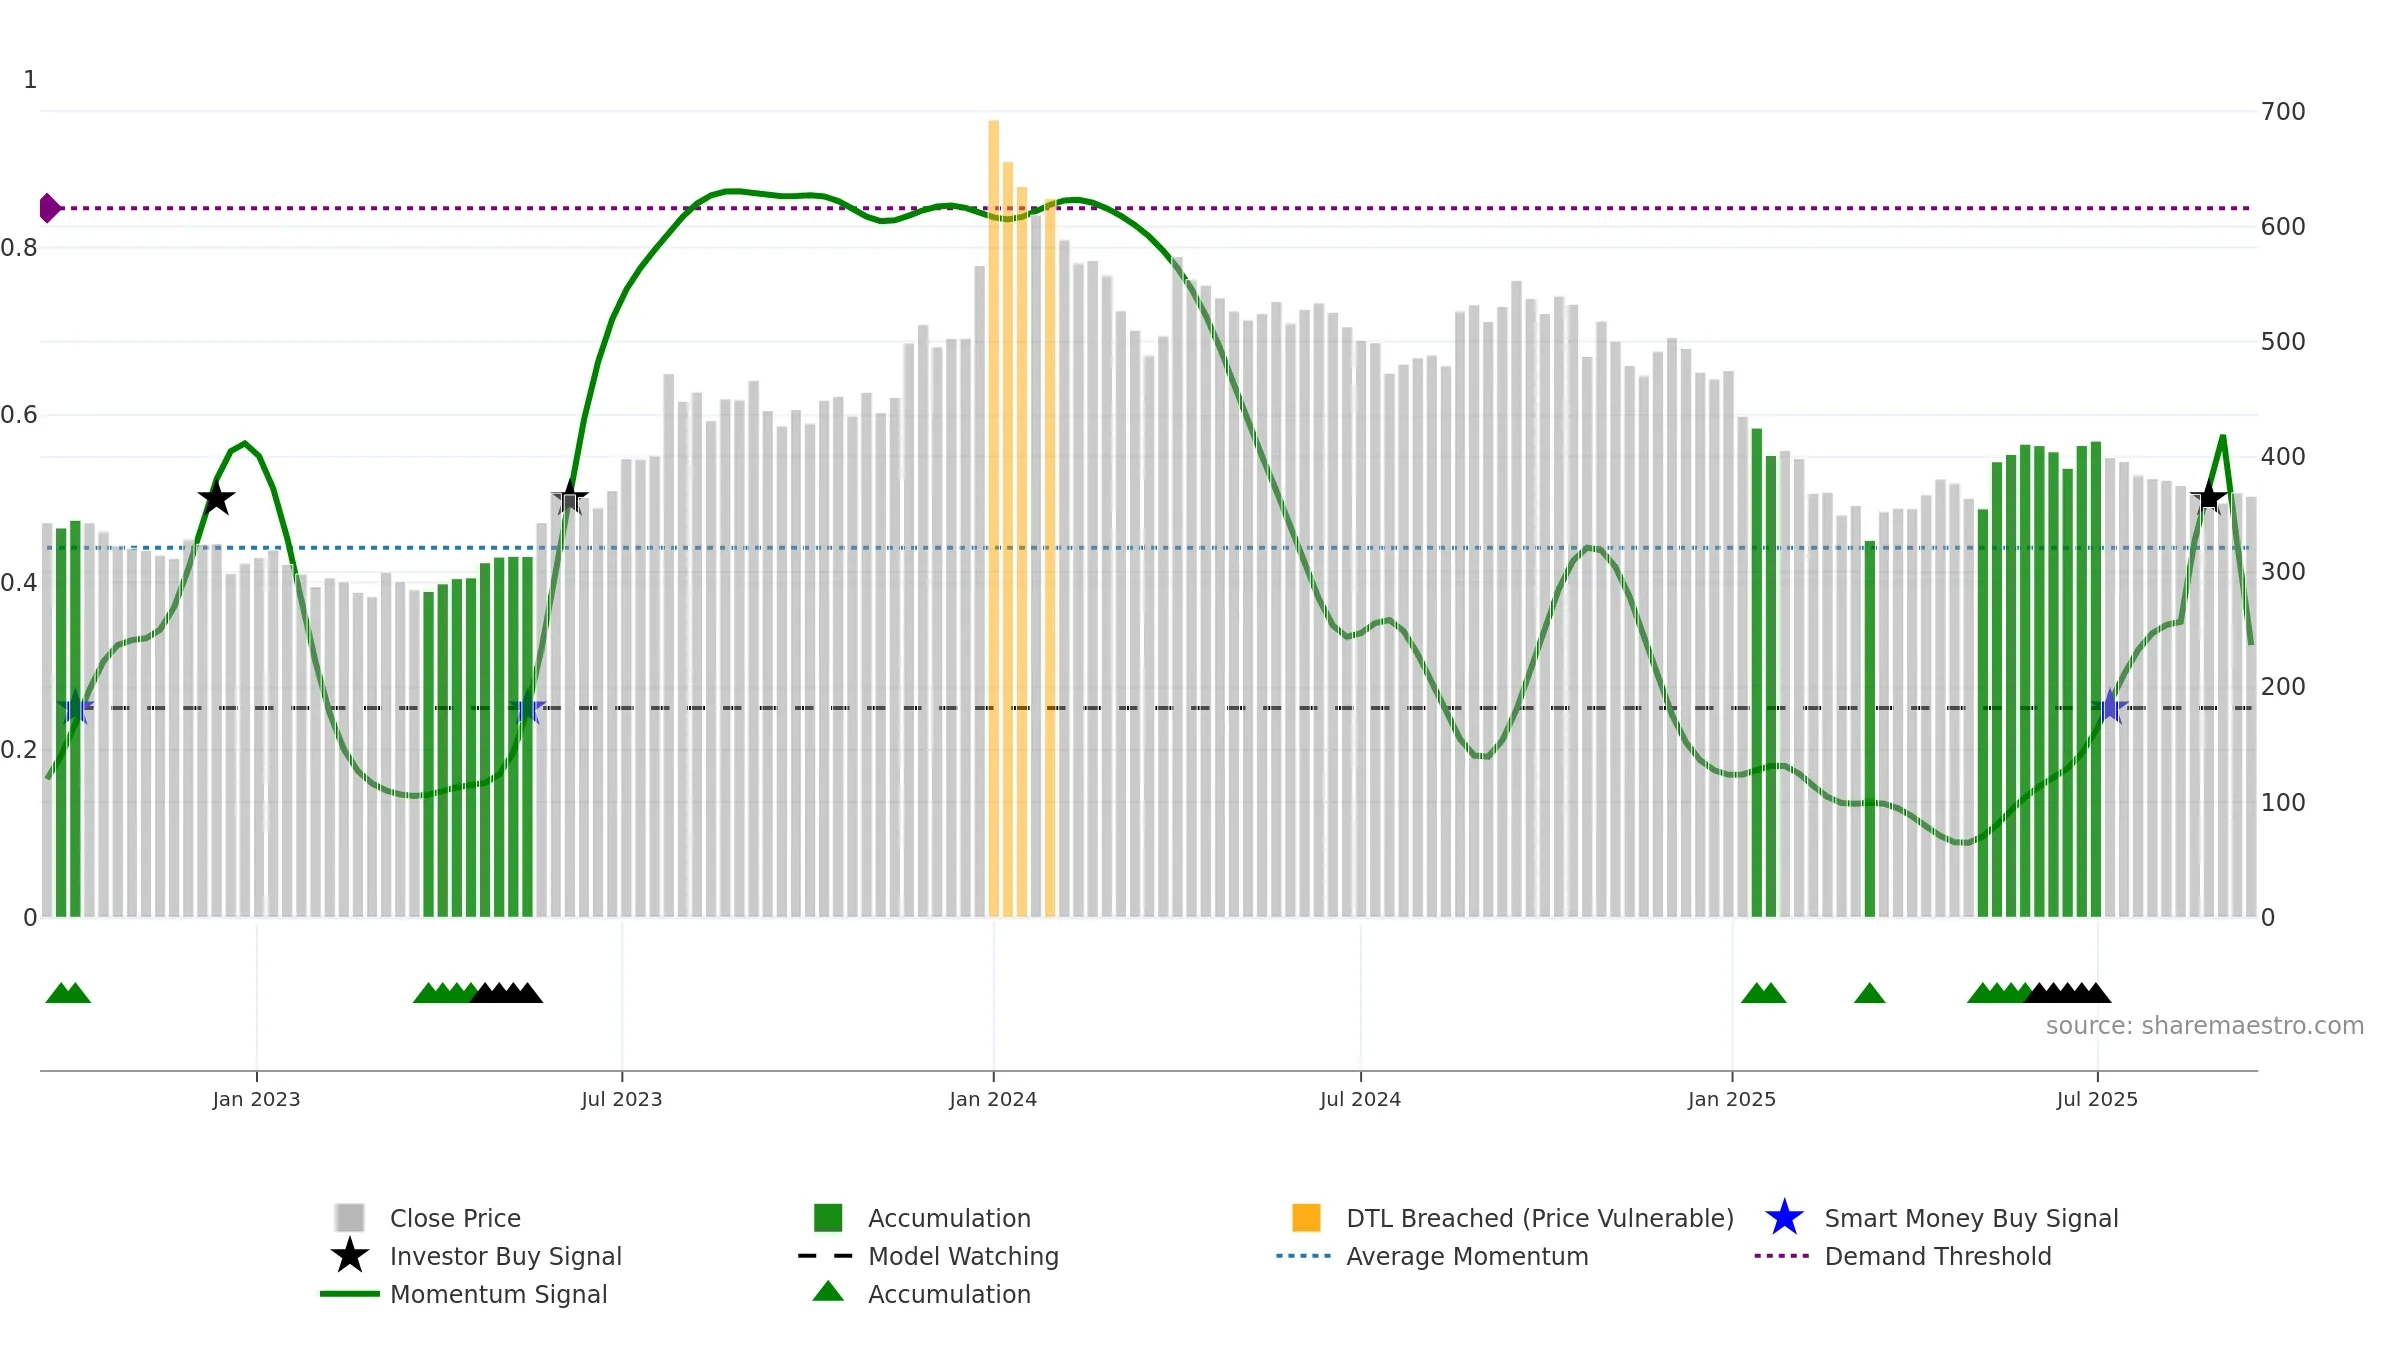
Task: Click the rightmost black Investor Buy star
Action: (x=2208, y=497)
